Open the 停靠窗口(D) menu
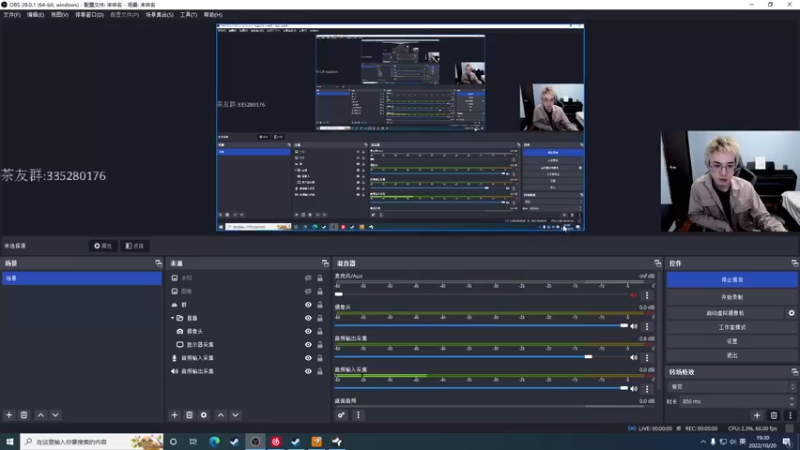 pyautogui.click(x=89, y=15)
